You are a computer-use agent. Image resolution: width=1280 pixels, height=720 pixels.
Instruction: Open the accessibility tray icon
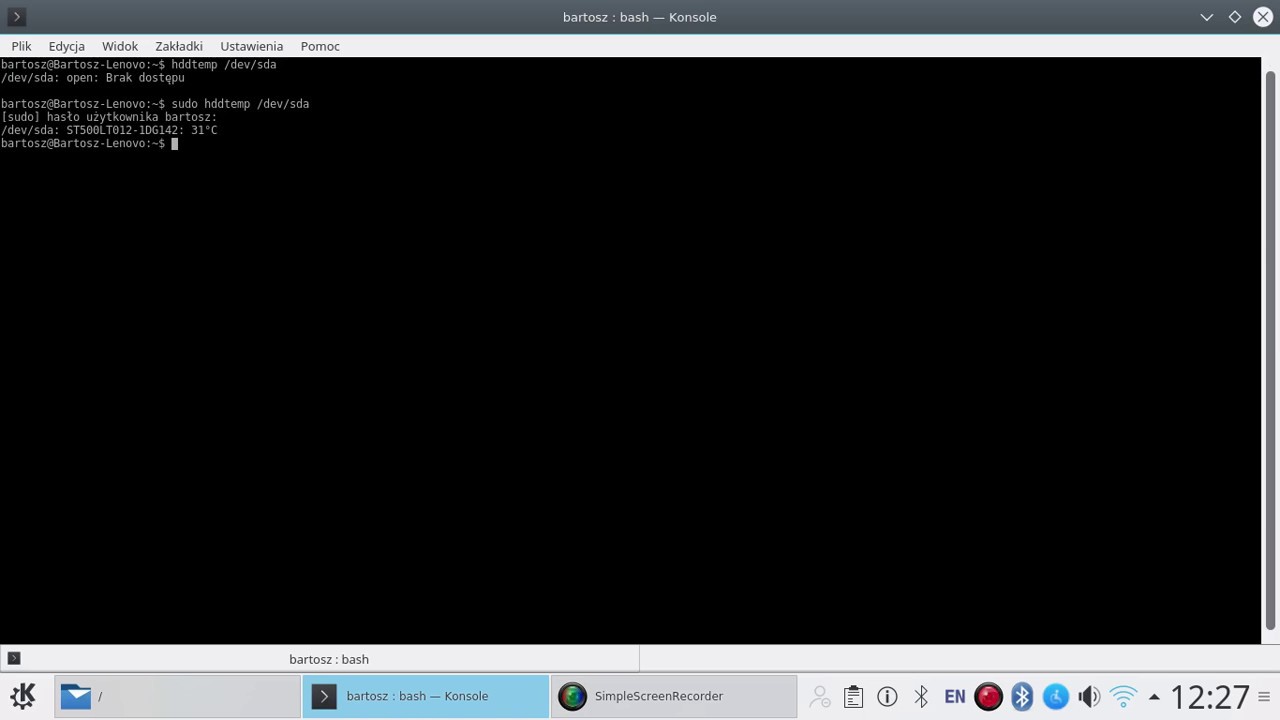pyautogui.click(x=1056, y=696)
